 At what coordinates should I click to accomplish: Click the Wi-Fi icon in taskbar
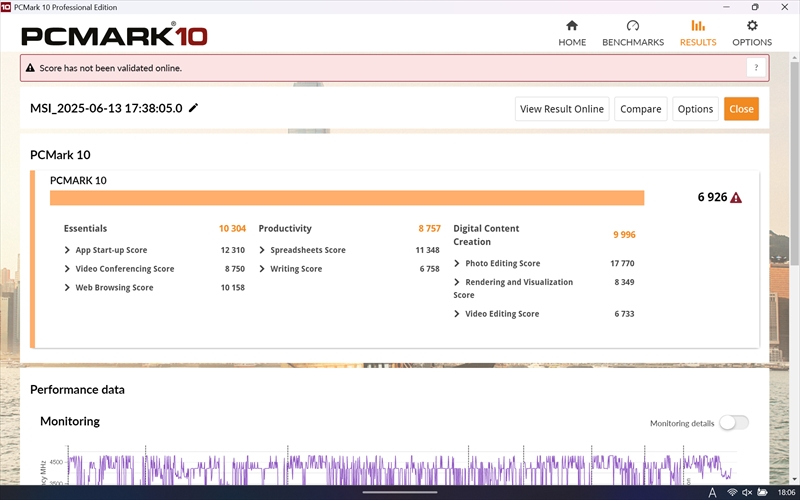tap(732, 492)
